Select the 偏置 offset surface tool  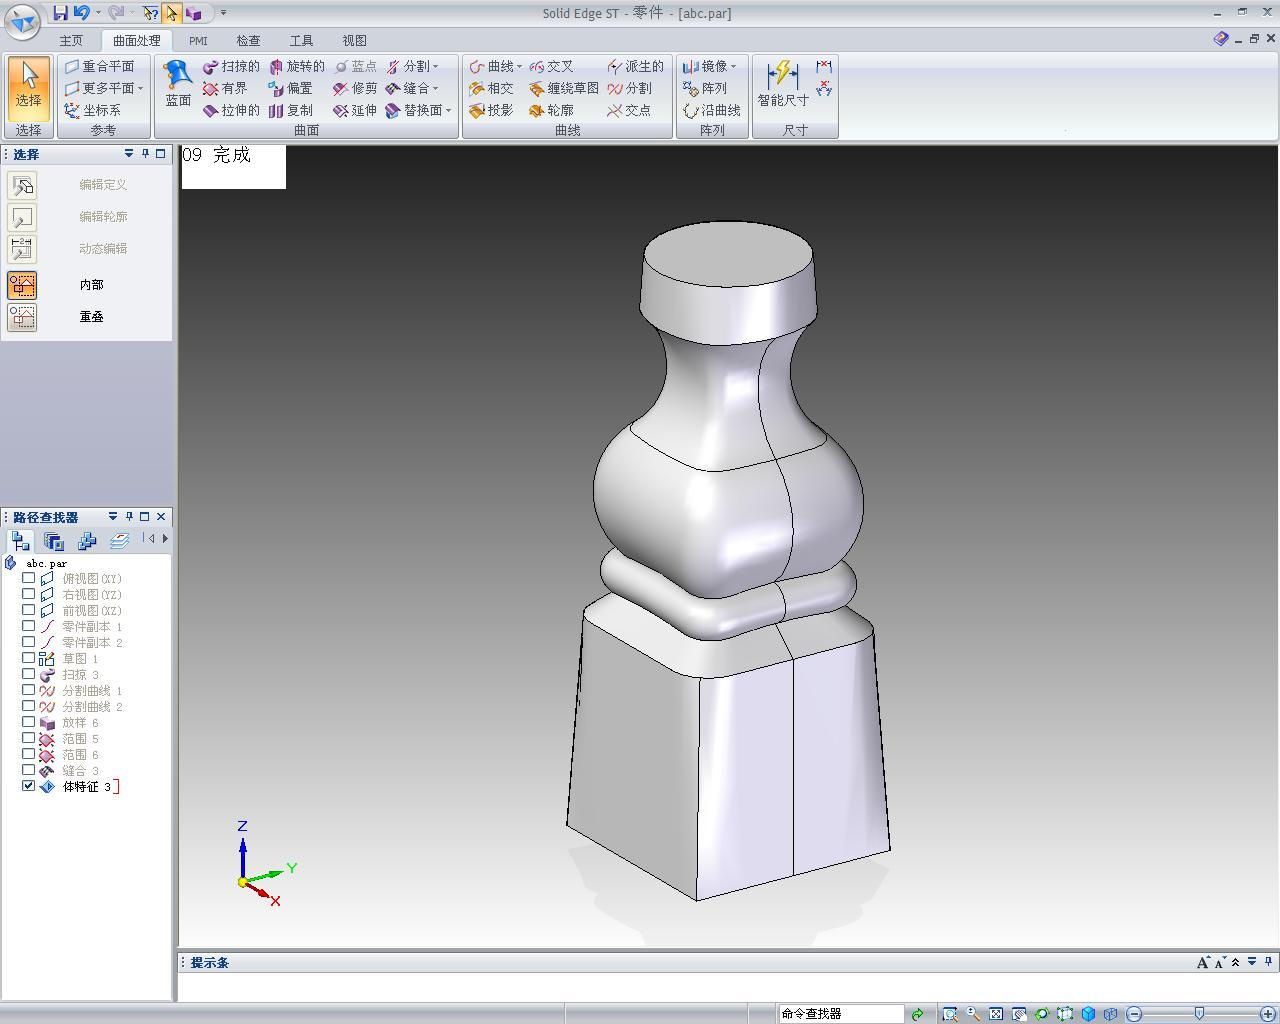click(290, 88)
